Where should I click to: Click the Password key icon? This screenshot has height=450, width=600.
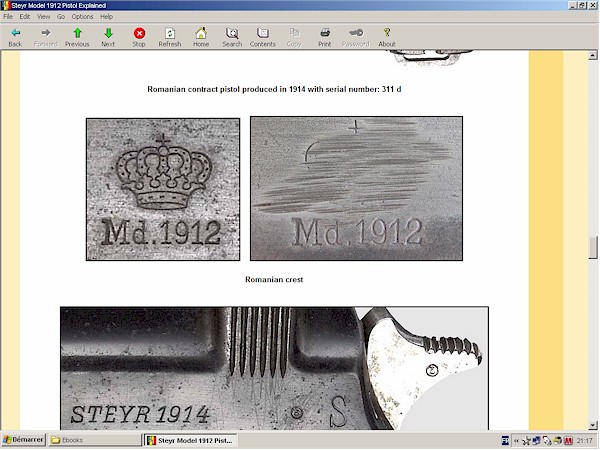point(356,33)
